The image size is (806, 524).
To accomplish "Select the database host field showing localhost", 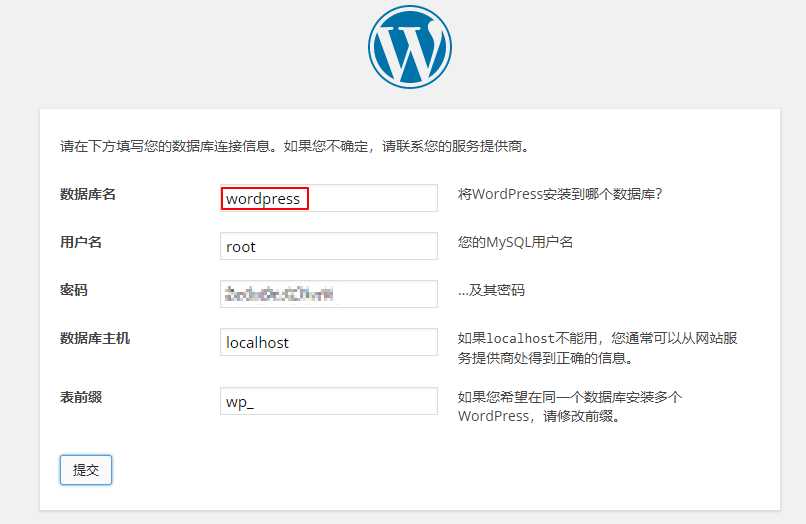I will [x=329, y=342].
